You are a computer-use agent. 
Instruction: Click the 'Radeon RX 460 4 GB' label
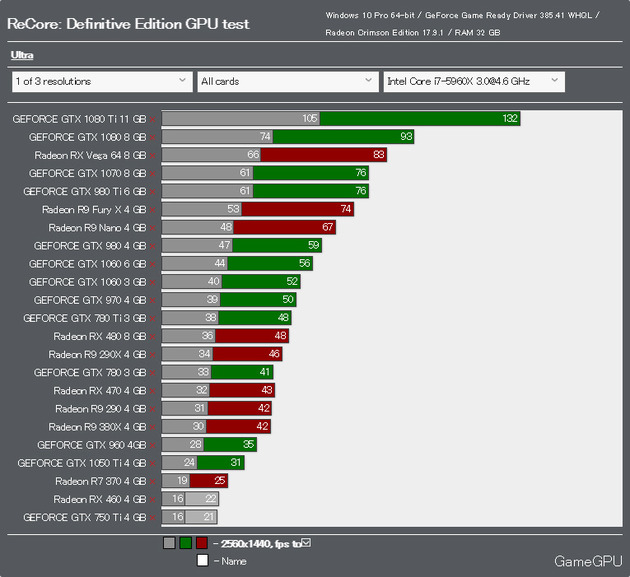(x=100, y=499)
